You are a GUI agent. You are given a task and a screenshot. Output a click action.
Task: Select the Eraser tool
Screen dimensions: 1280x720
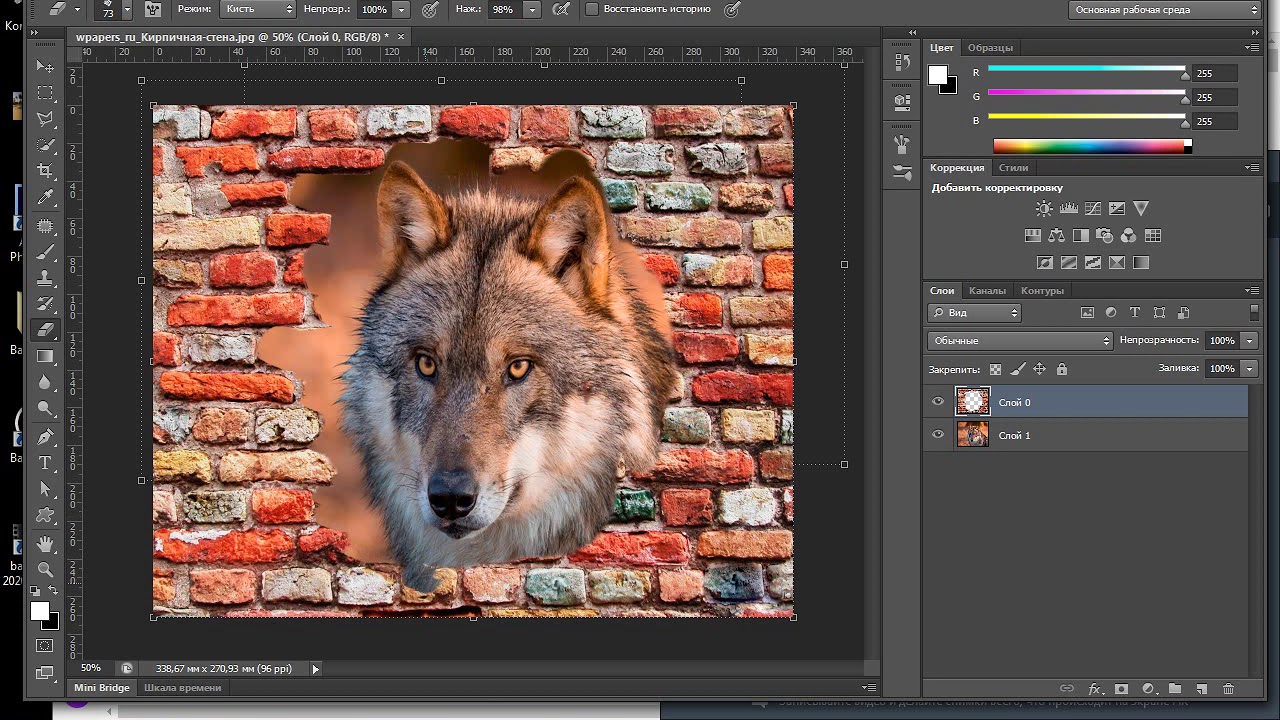coord(45,330)
